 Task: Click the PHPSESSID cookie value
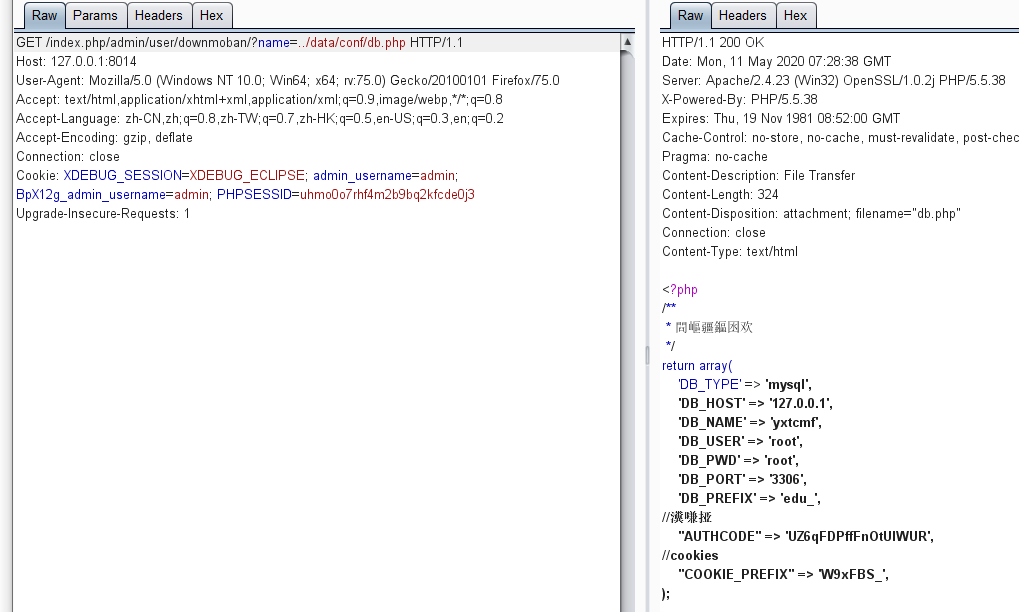point(387,195)
